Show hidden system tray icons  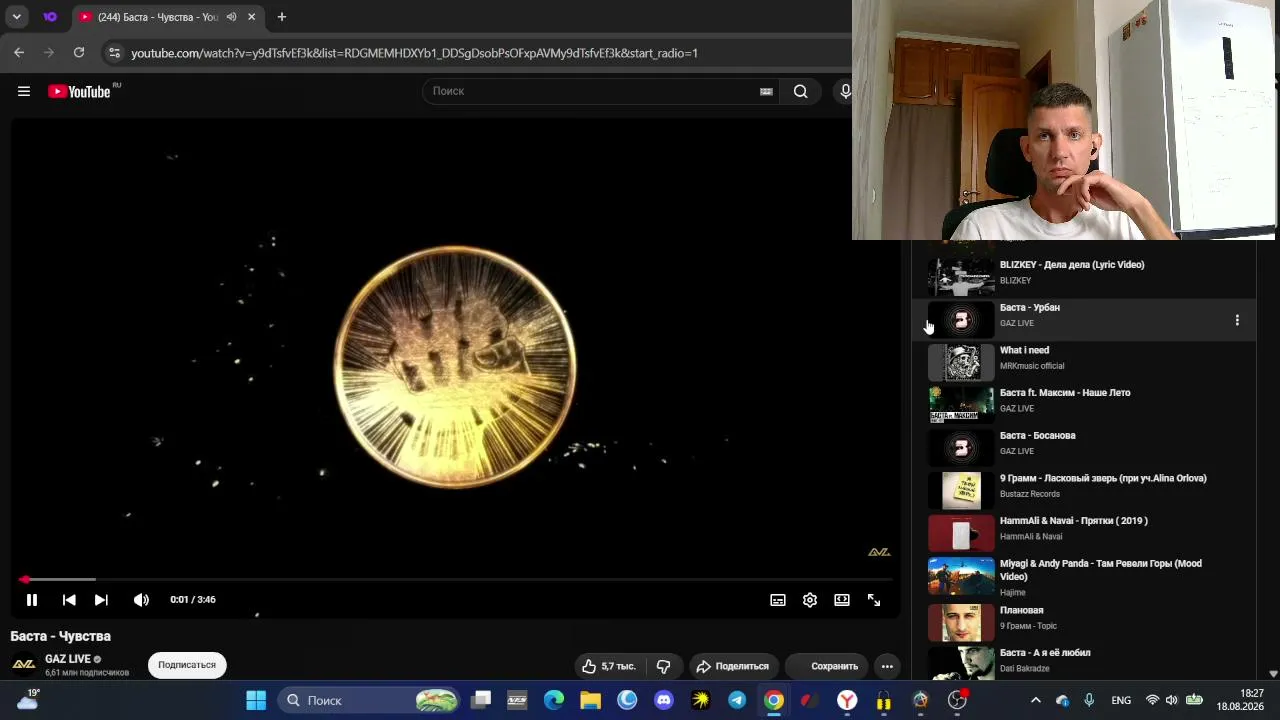pos(1036,701)
